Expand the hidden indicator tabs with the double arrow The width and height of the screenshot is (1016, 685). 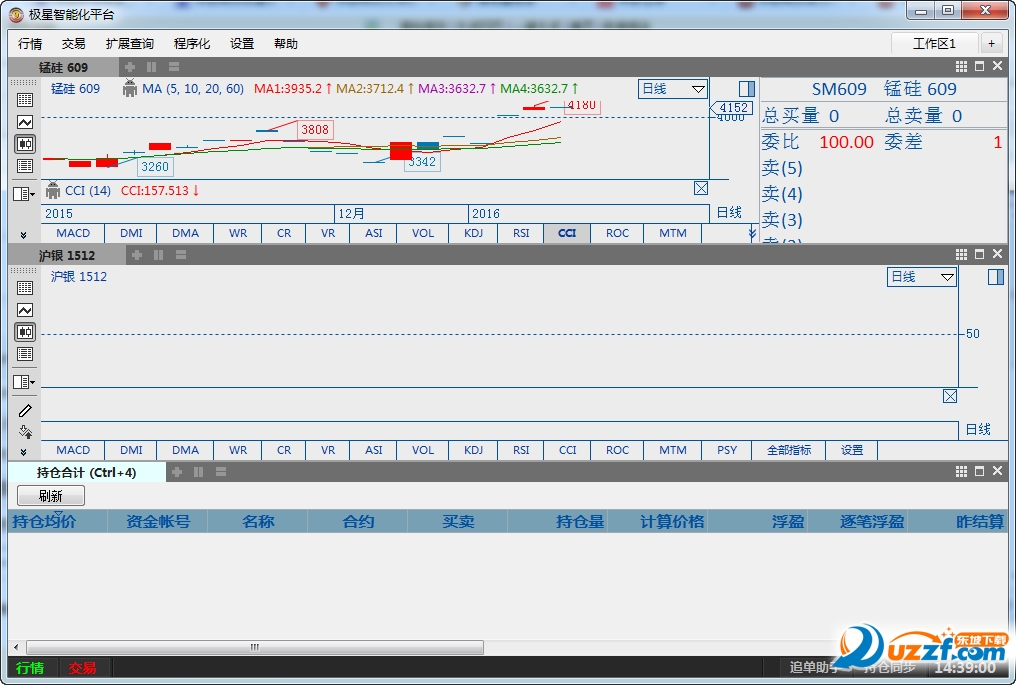pos(752,233)
